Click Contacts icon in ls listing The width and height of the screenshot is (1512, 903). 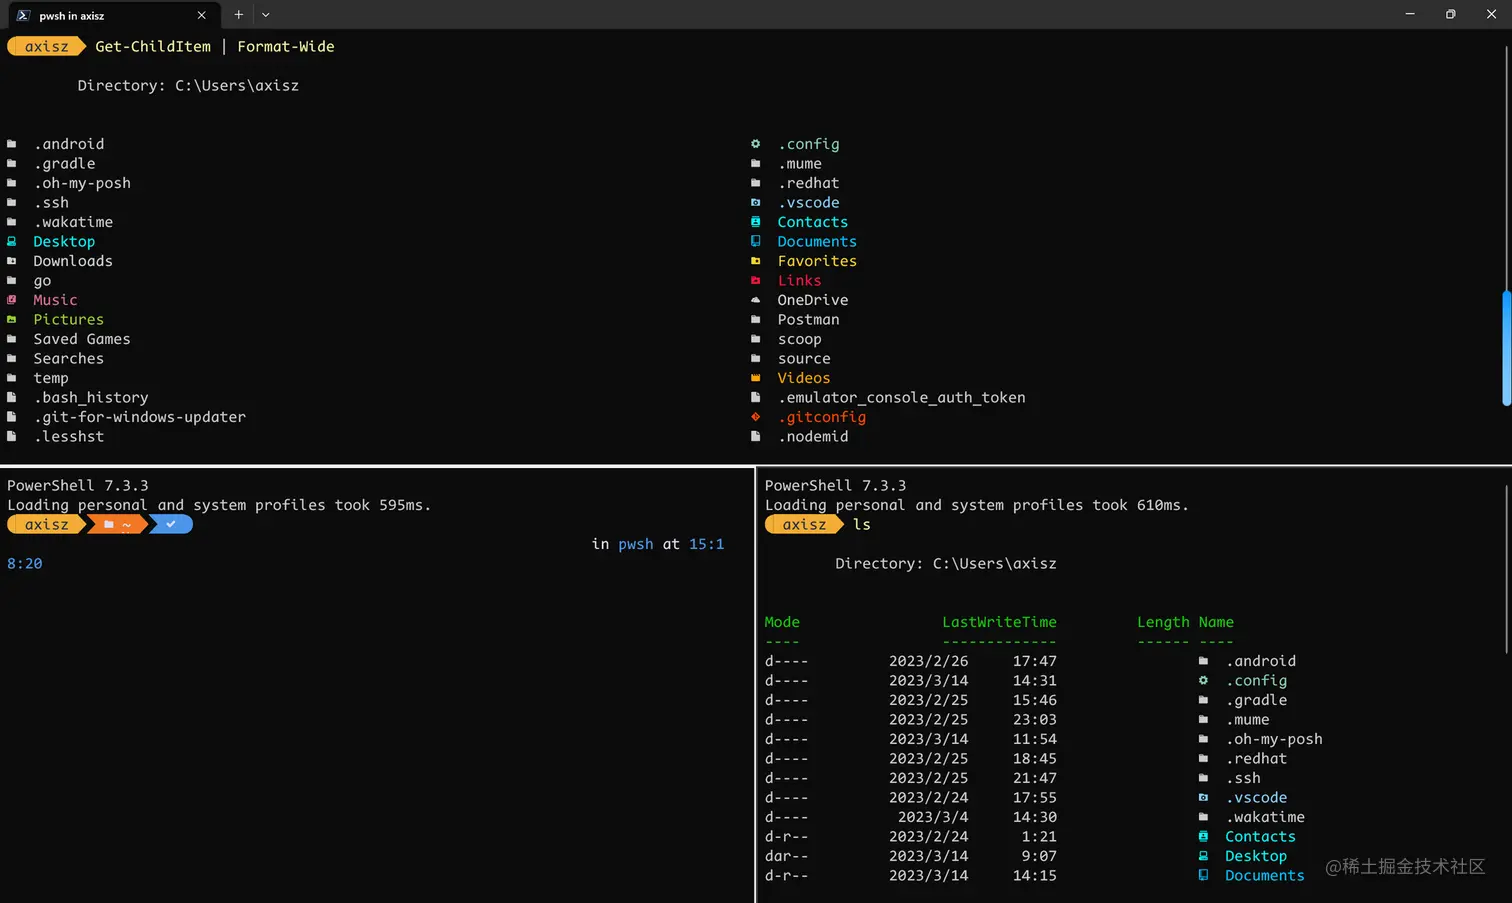[1203, 836]
